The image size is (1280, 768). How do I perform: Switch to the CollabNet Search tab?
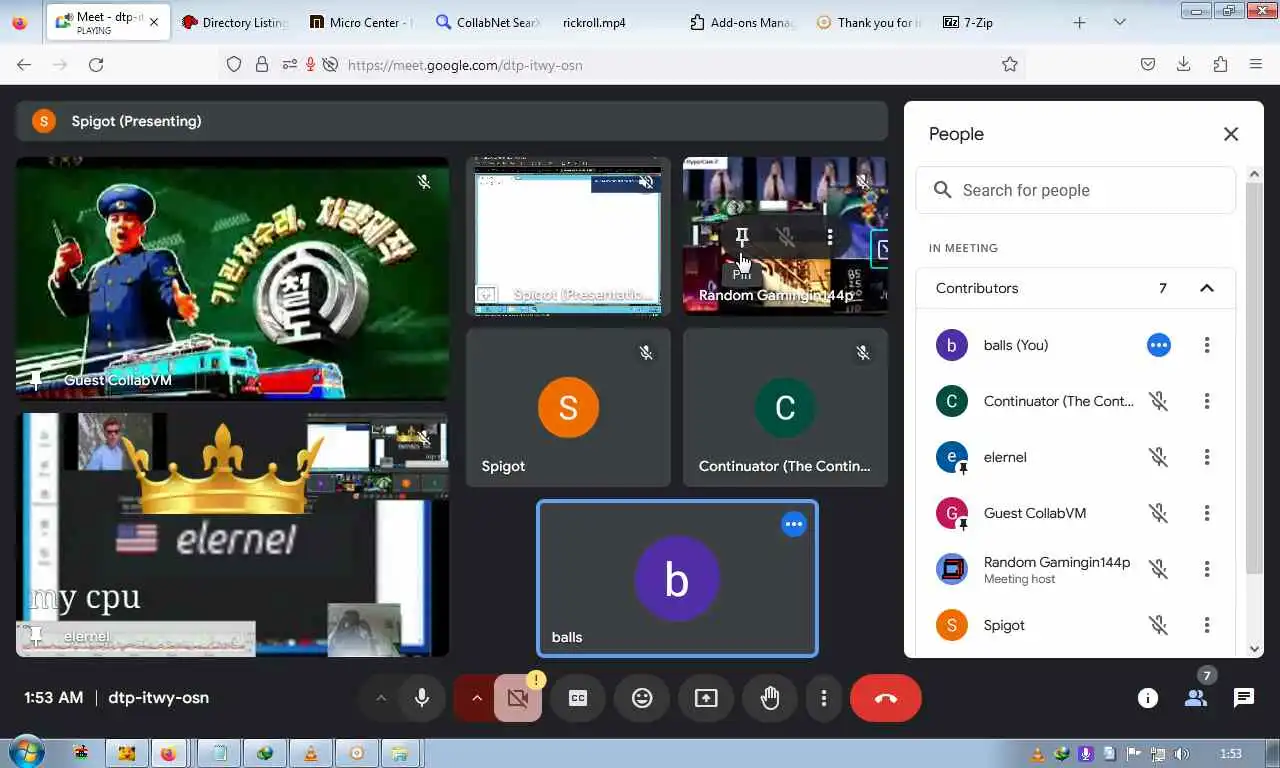pos(488,22)
